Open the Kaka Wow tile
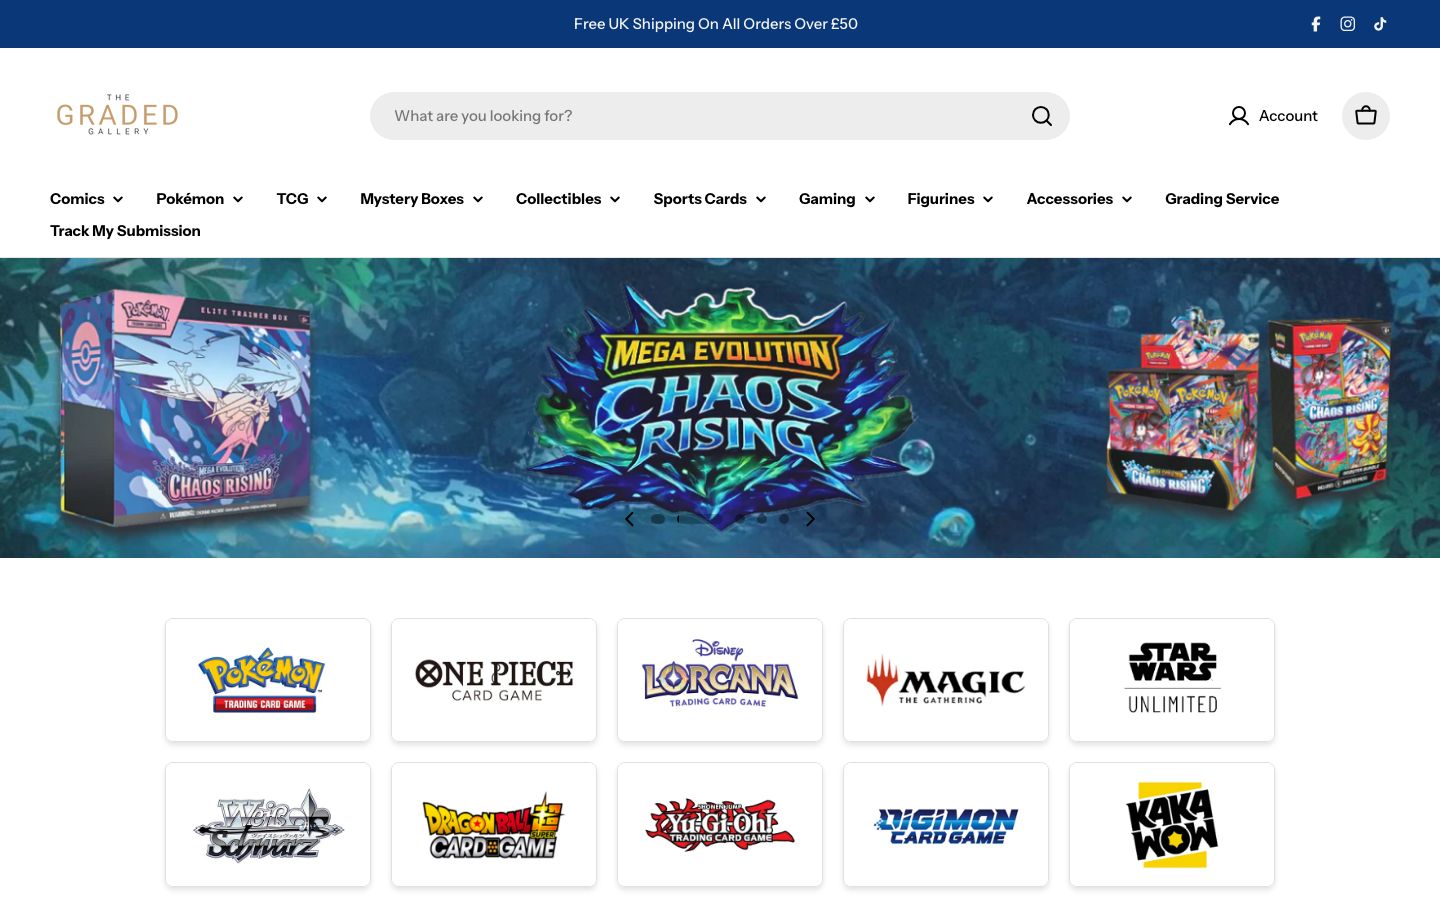1440x900 pixels. point(1172,825)
